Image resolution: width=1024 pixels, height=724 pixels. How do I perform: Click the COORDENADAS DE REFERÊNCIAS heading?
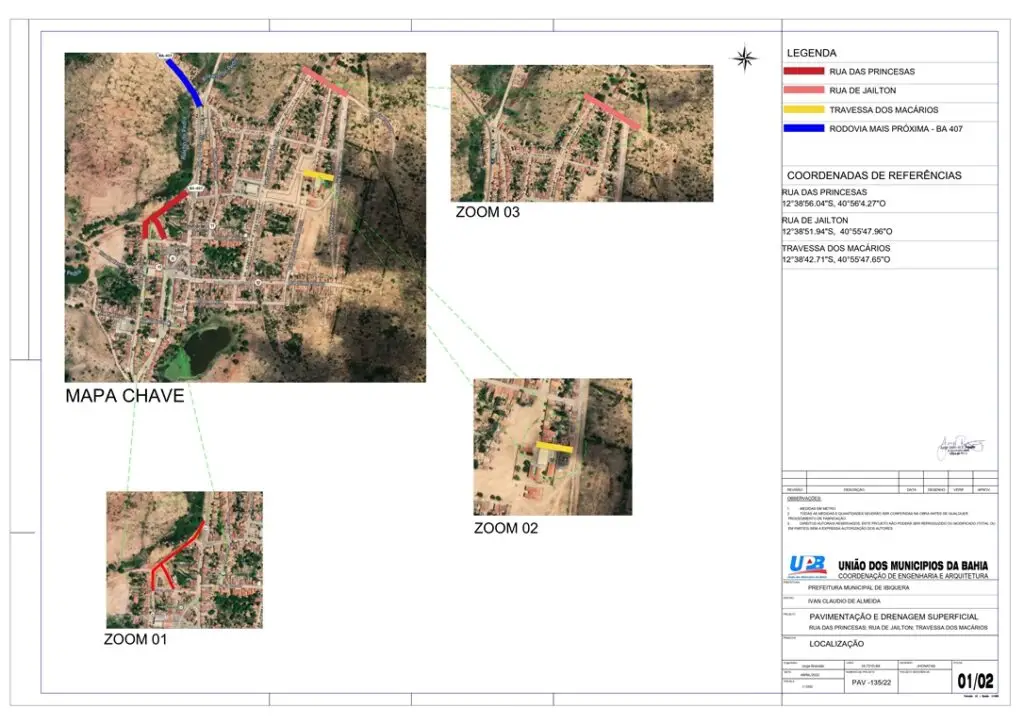tap(874, 176)
